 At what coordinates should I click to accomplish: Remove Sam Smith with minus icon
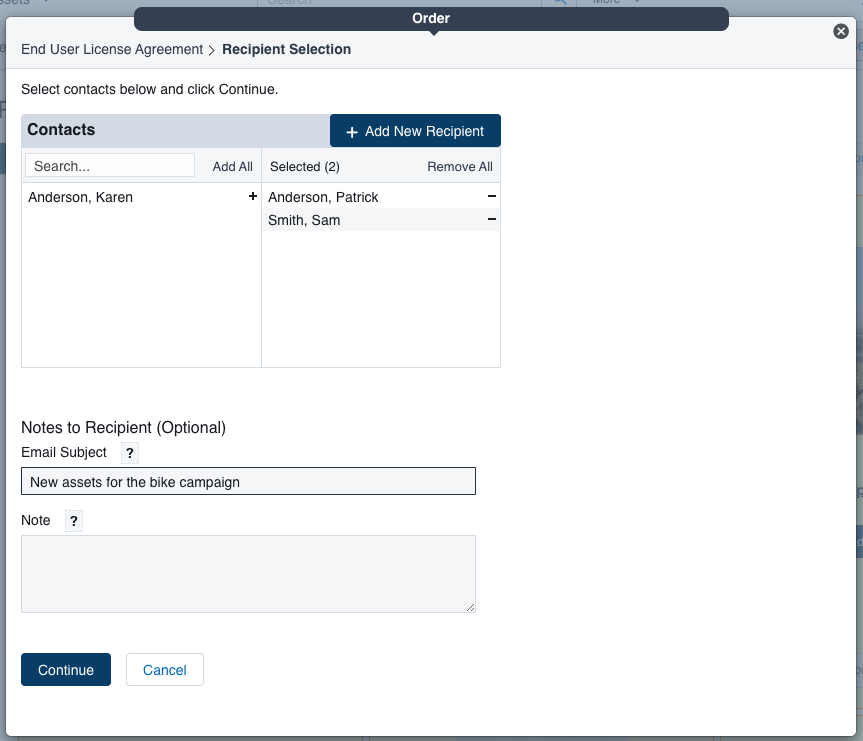click(491, 219)
